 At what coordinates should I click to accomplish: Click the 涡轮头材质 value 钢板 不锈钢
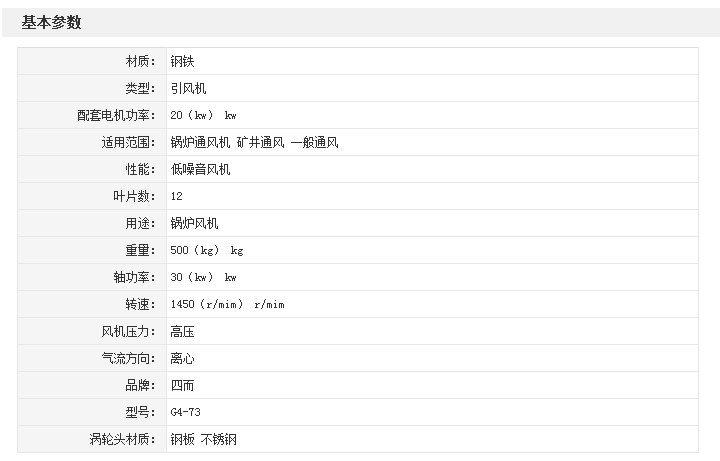204,439
